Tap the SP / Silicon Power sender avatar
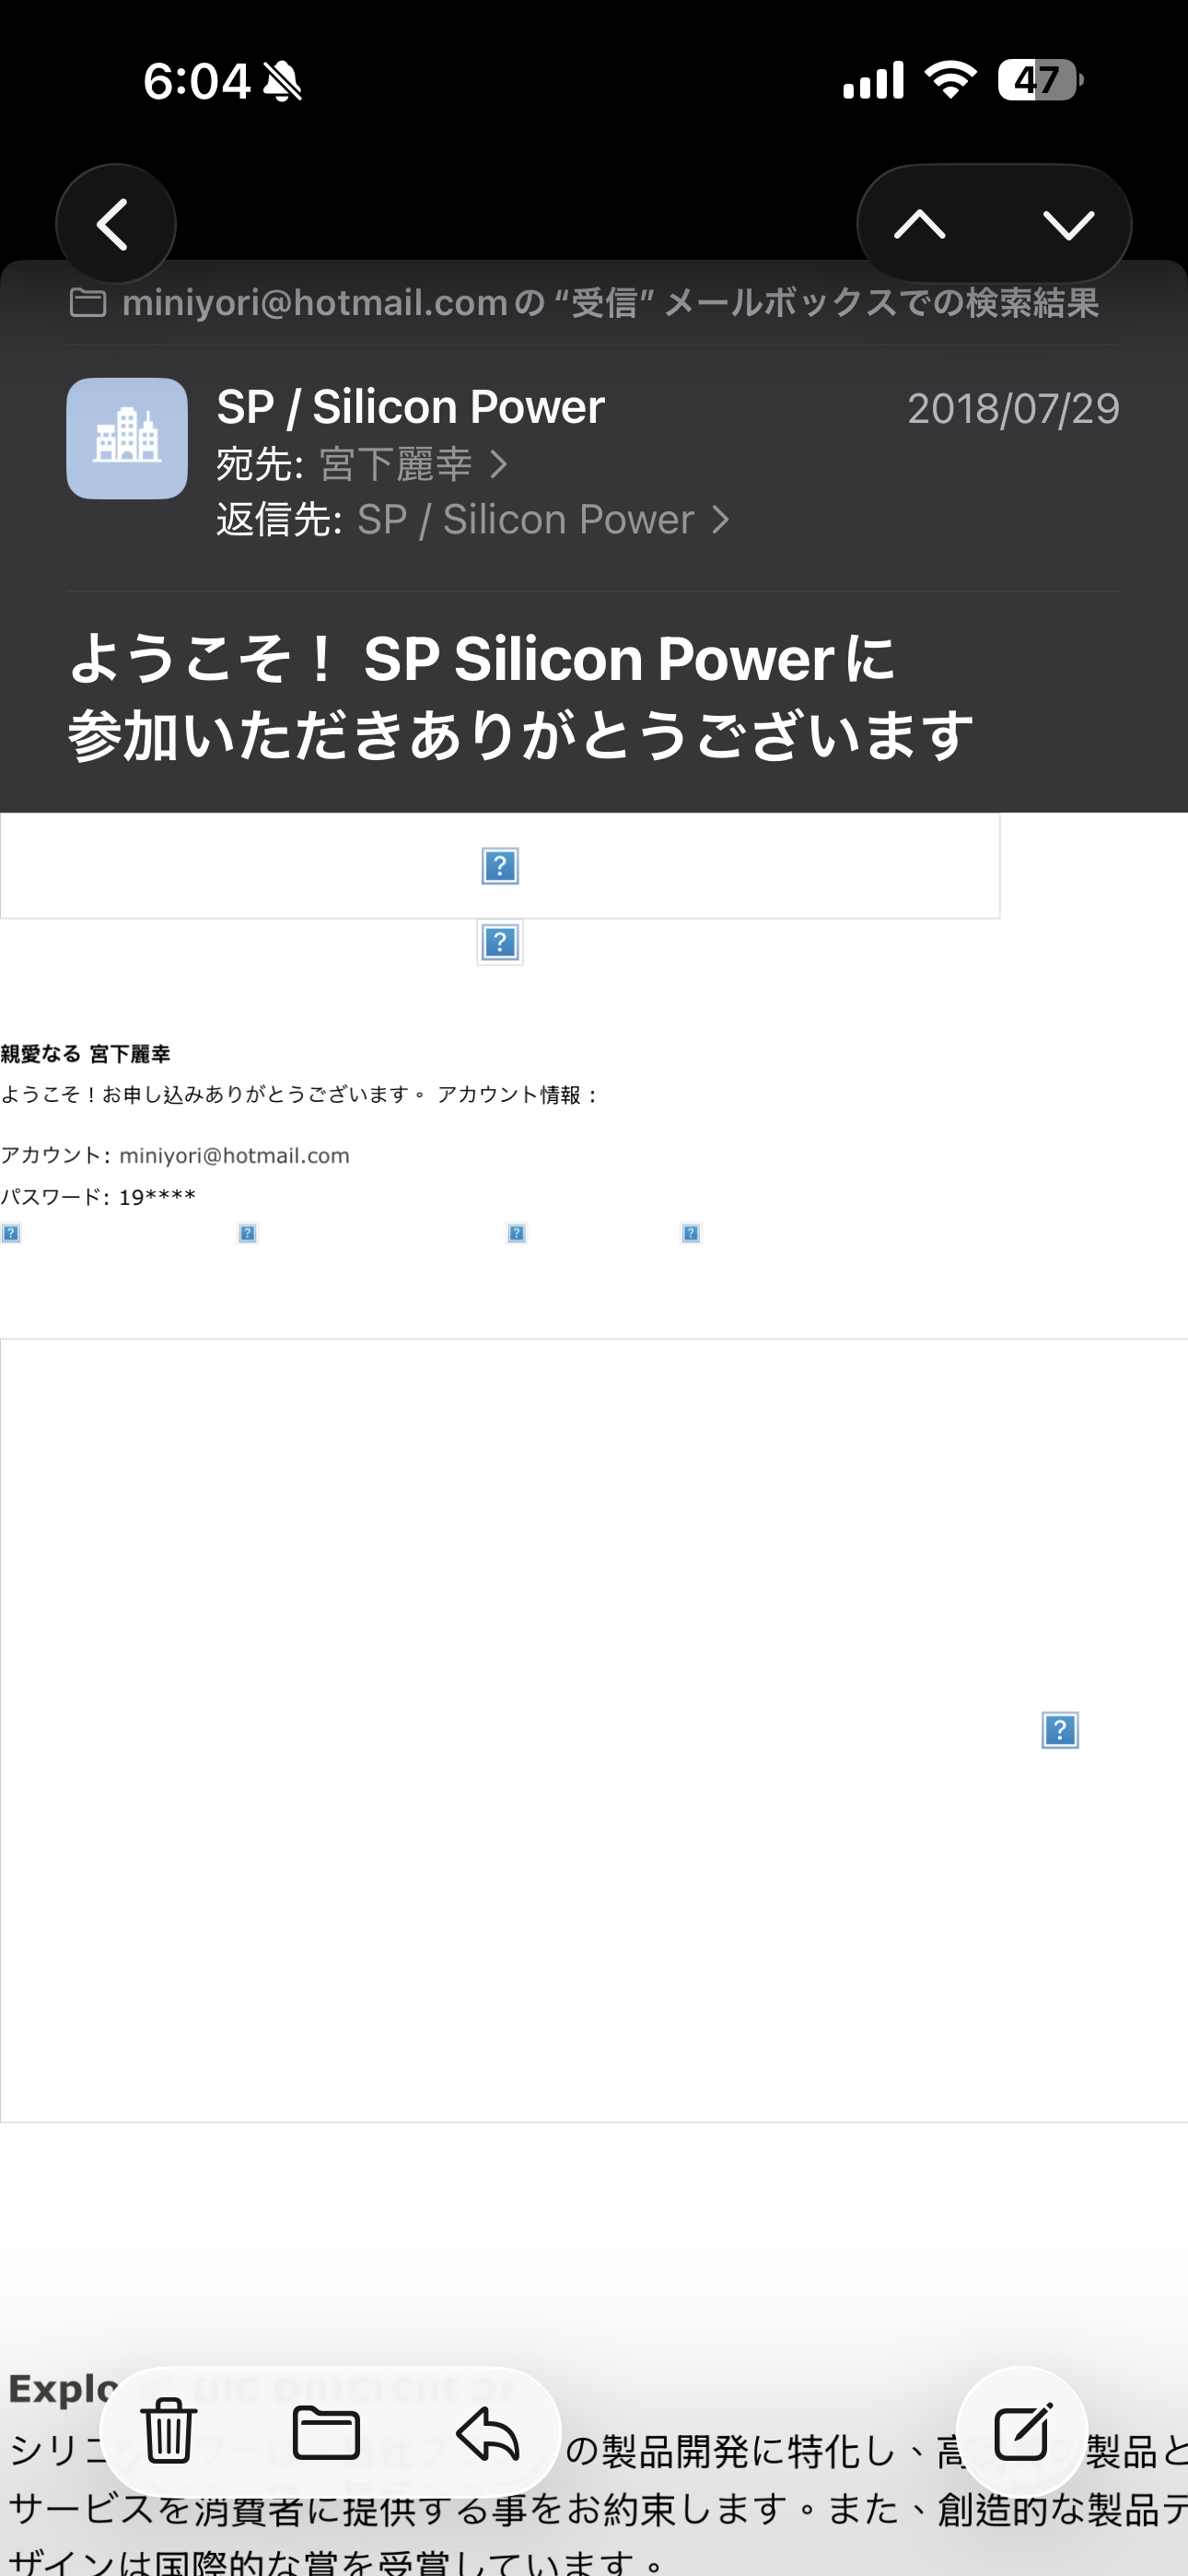1188x2576 pixels. pyautogui.click(x=127, y=438)
